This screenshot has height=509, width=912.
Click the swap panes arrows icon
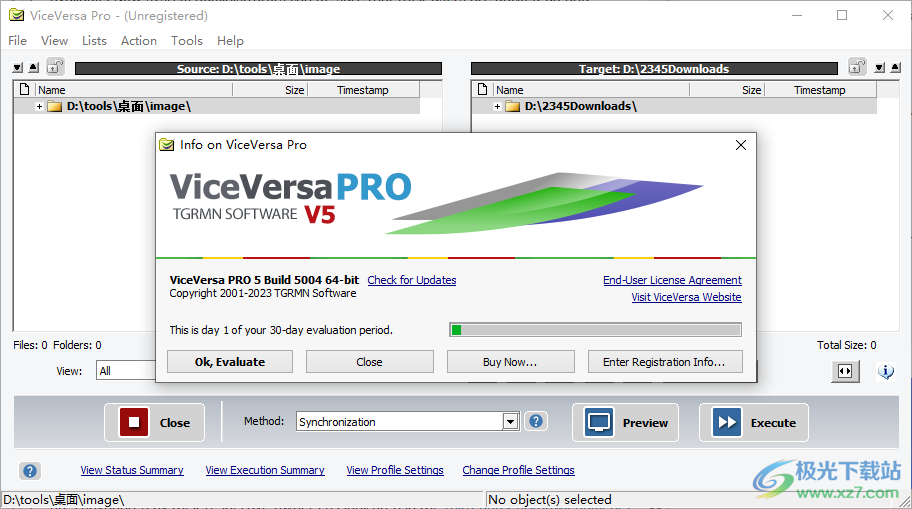(x=845, y=371)
